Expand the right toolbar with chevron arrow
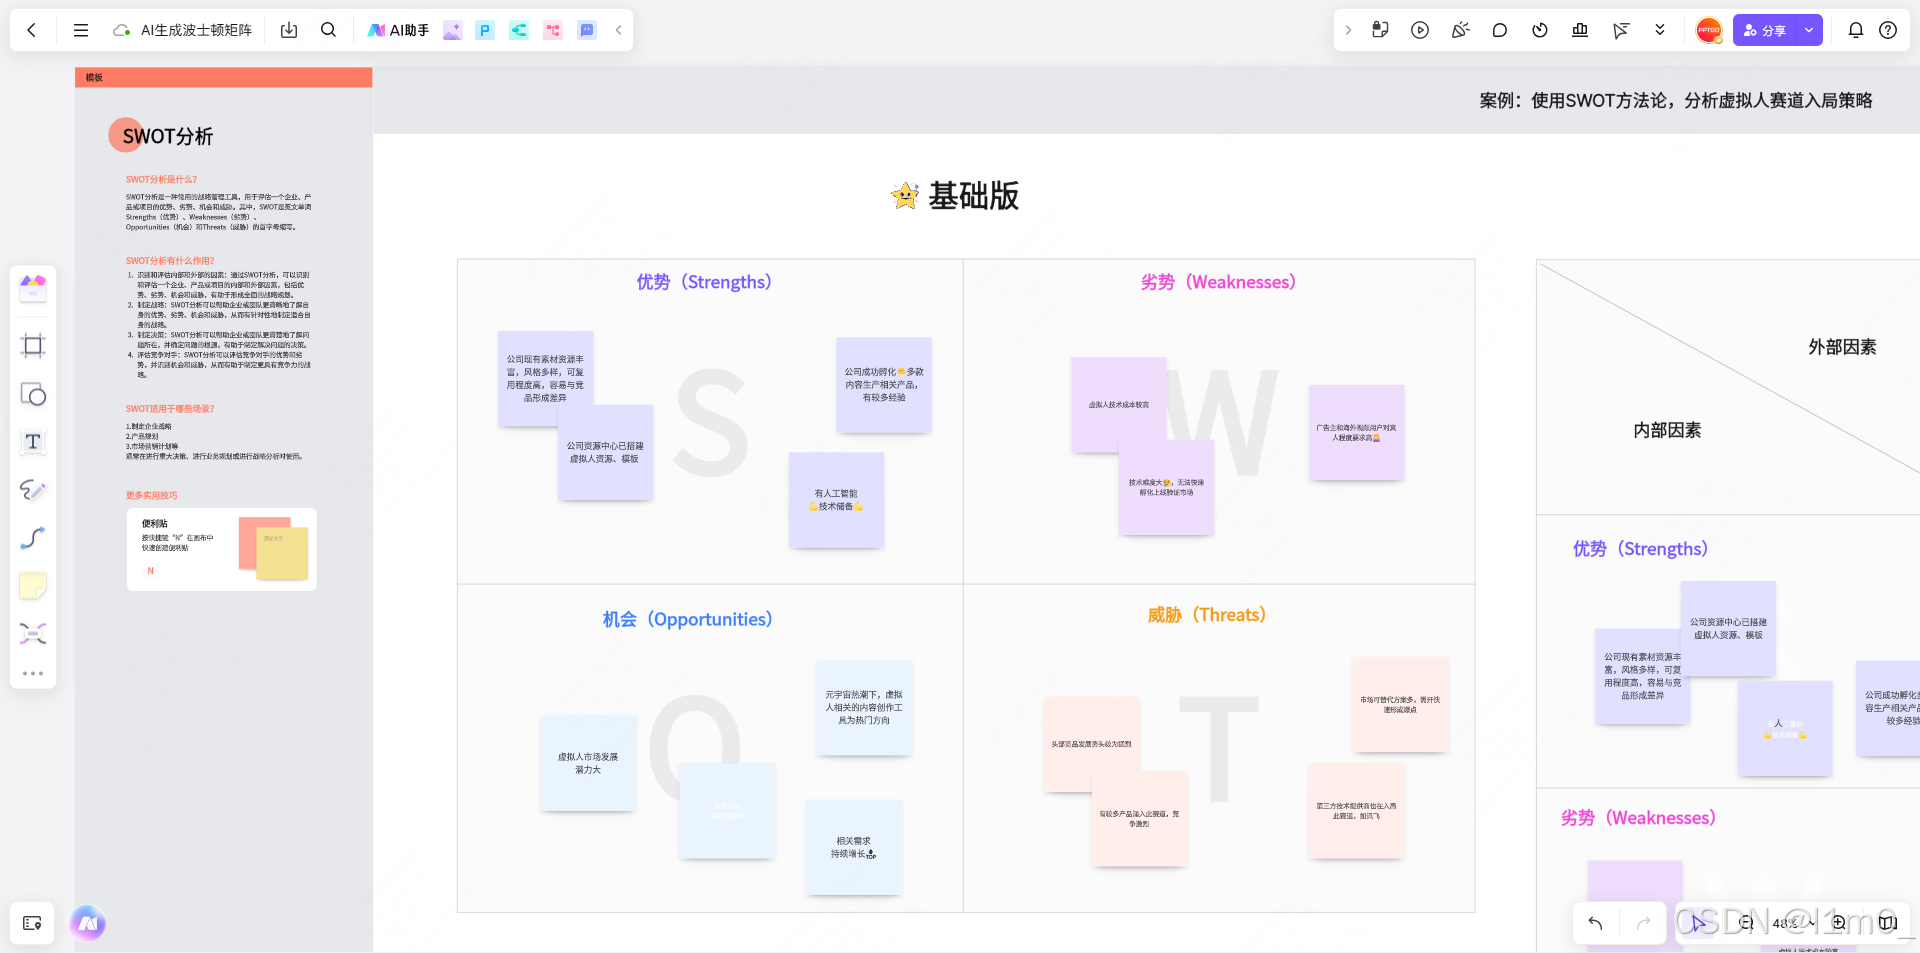The image size is (1920, 953). (1348, 30)
